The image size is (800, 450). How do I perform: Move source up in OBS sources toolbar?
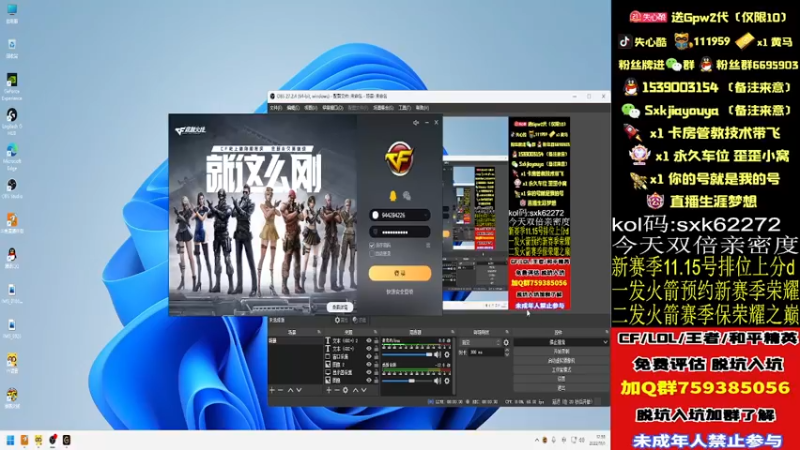[356, 390]
